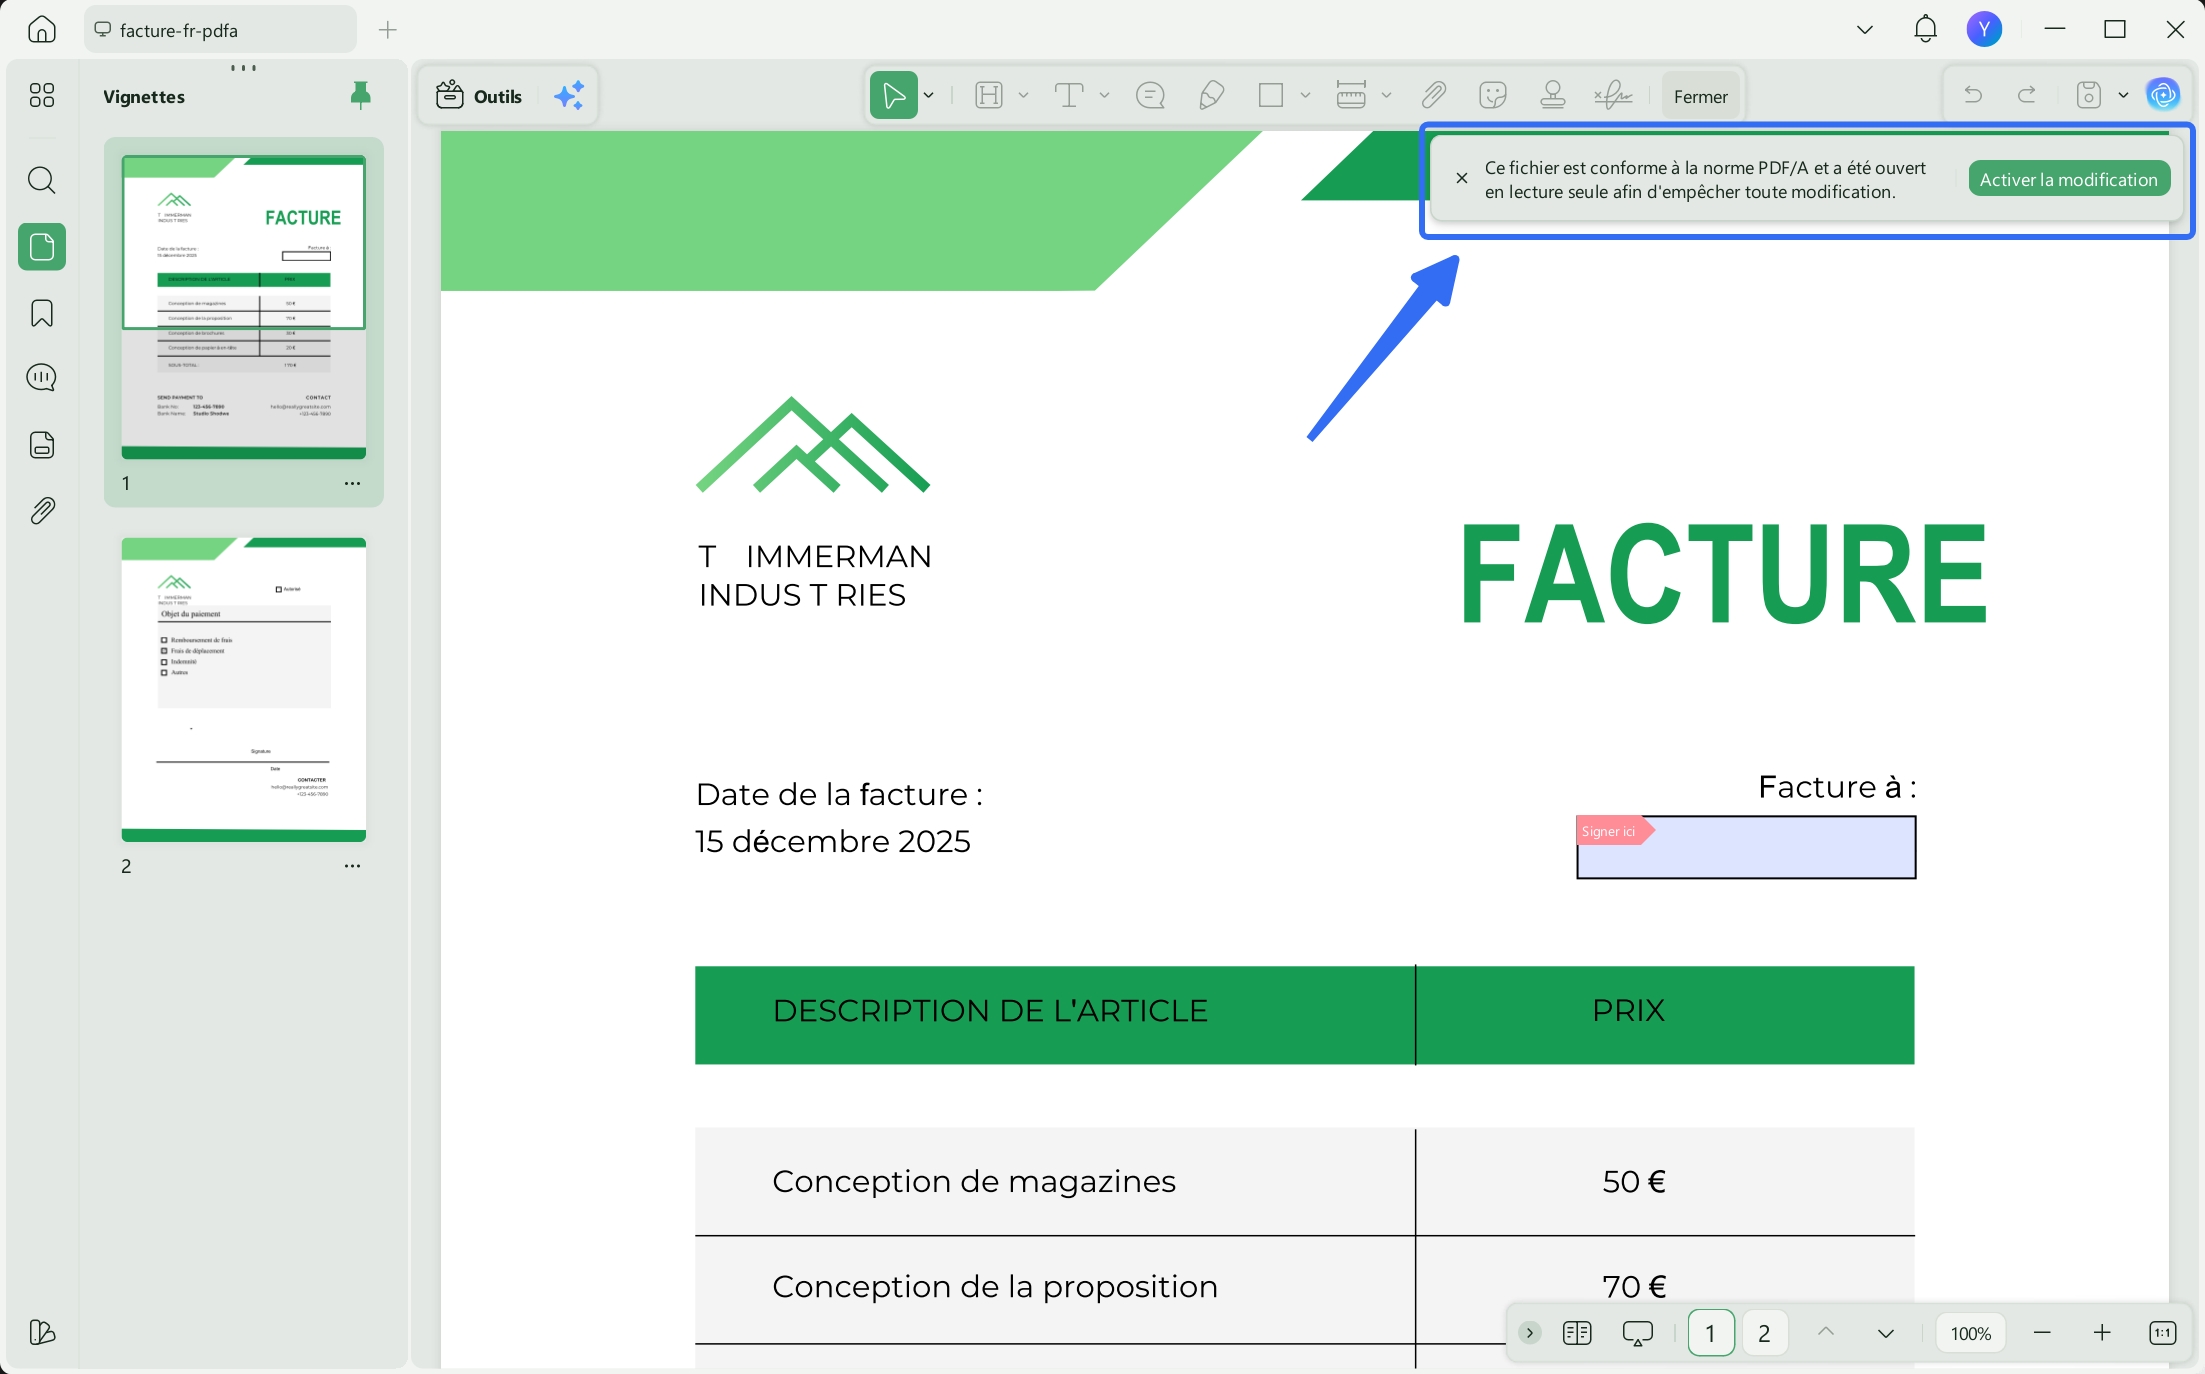Select the measurement ruler tool
2205x1374 pixels.
[x=1351, y=96]
